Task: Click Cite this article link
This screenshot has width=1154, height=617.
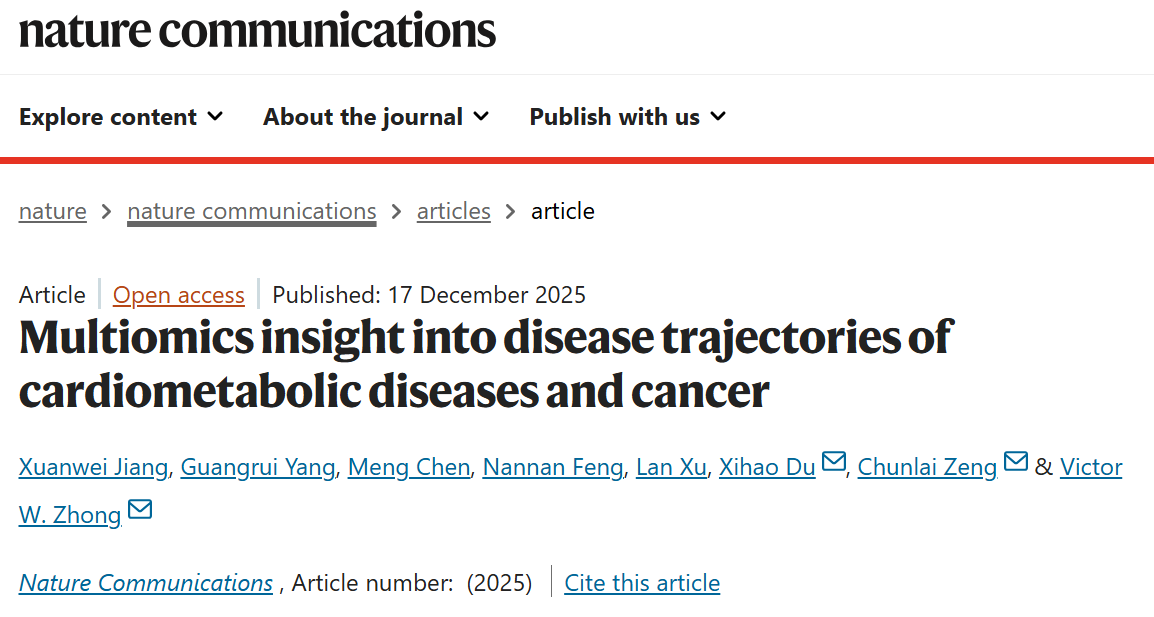Action: click(x=642, y=583)
